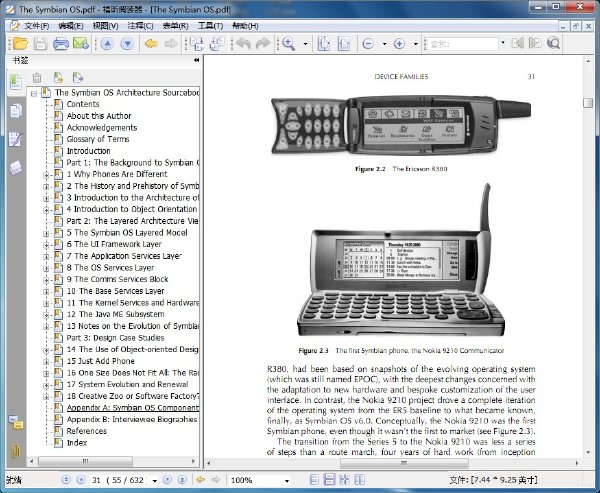Click the Save disk icon in toolbar
600x493 pixels.
(x=40, y=44)
